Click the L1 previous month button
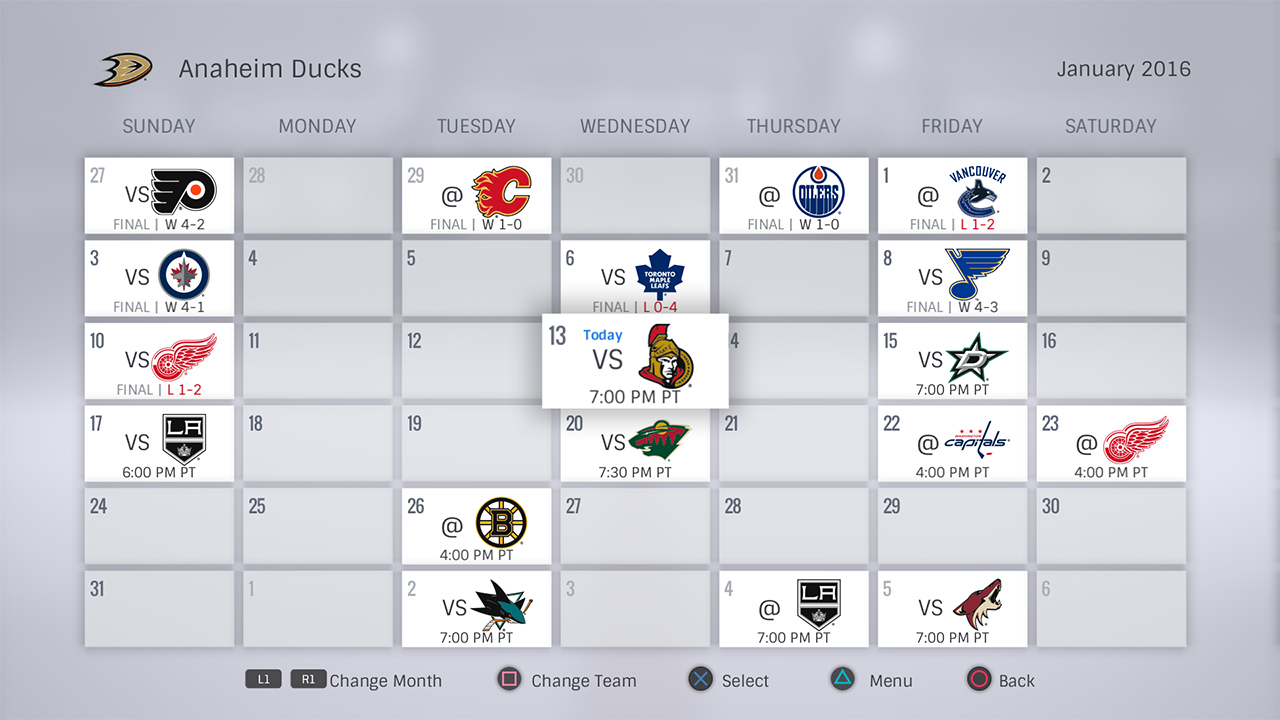The height and width of the screenshot is (720, 1280). [x=263, y=680]
